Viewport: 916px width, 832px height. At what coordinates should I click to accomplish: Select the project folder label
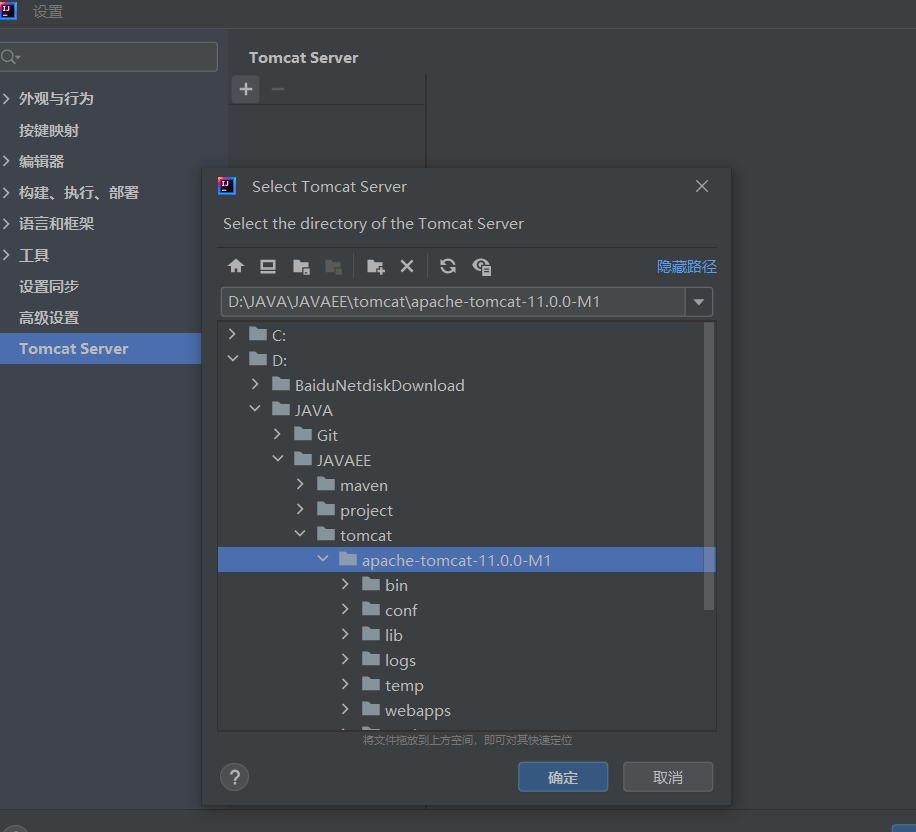366,511
